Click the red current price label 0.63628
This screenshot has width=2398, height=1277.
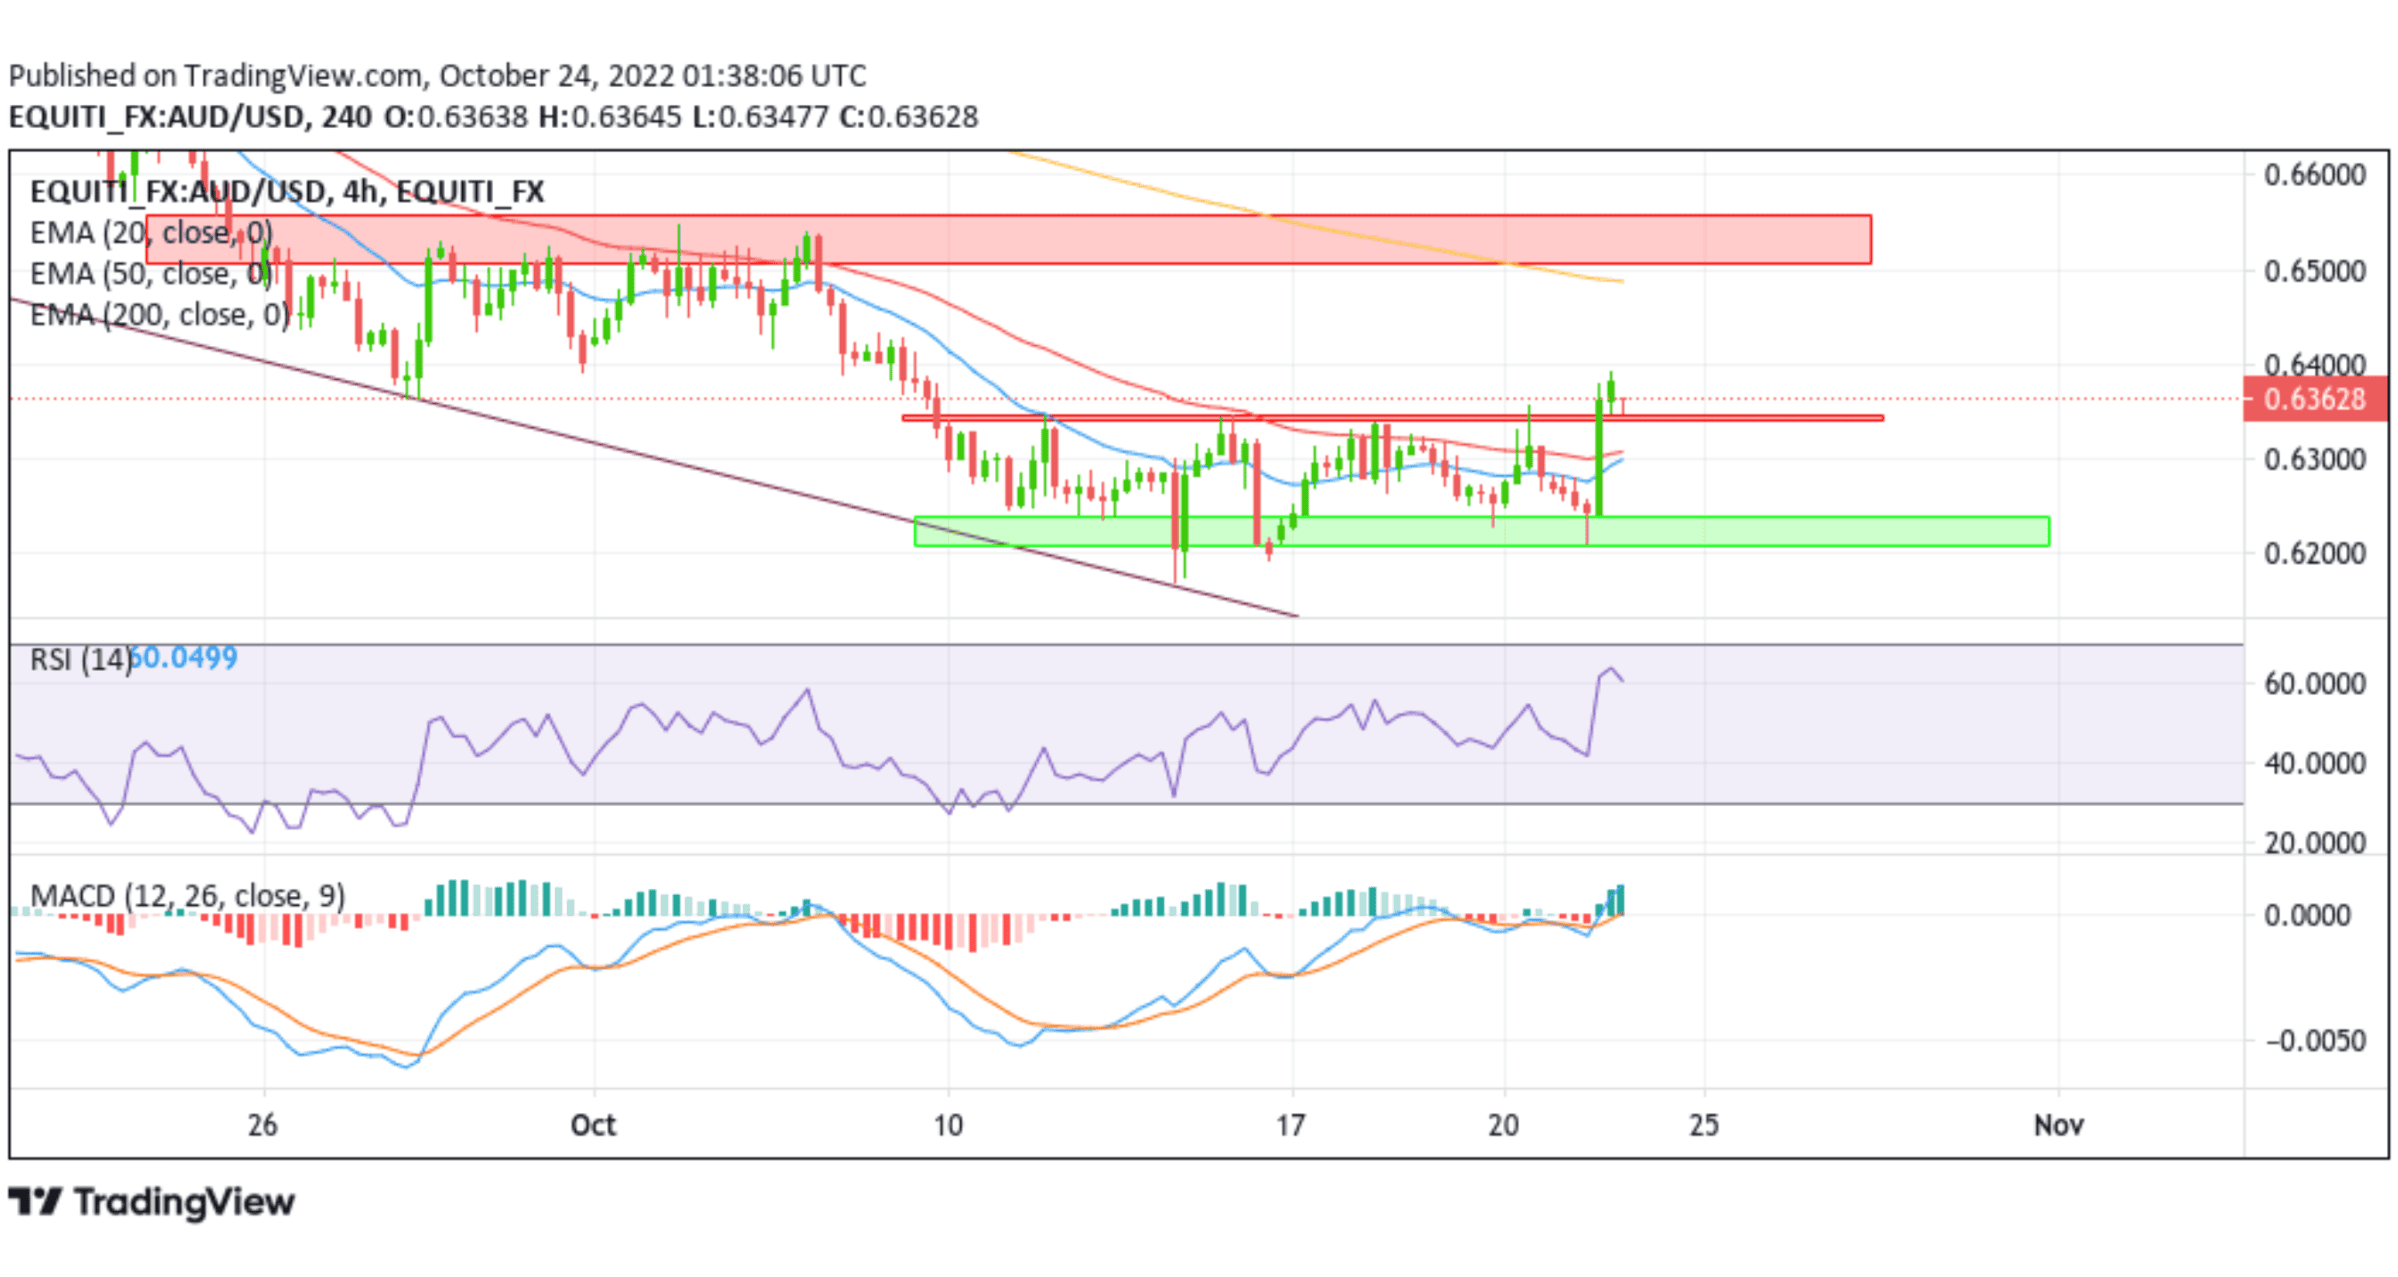pyautogui.click(x=2315, y=399)
